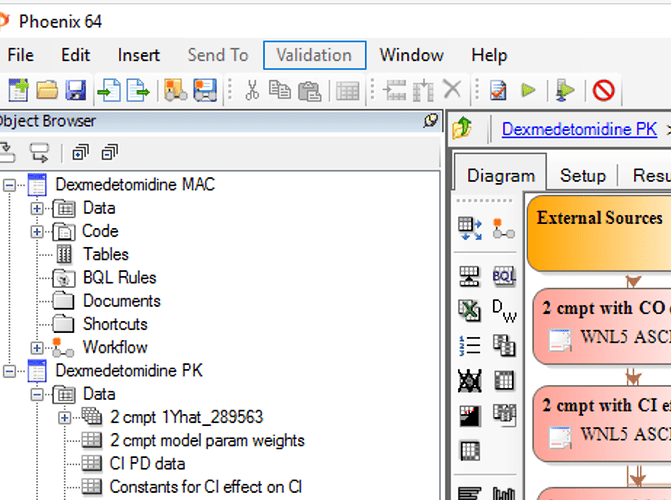This screenshot has width=671, height=500.
Task: Click the BQL tool icon in the diagram toolbox
Action: 504,276
